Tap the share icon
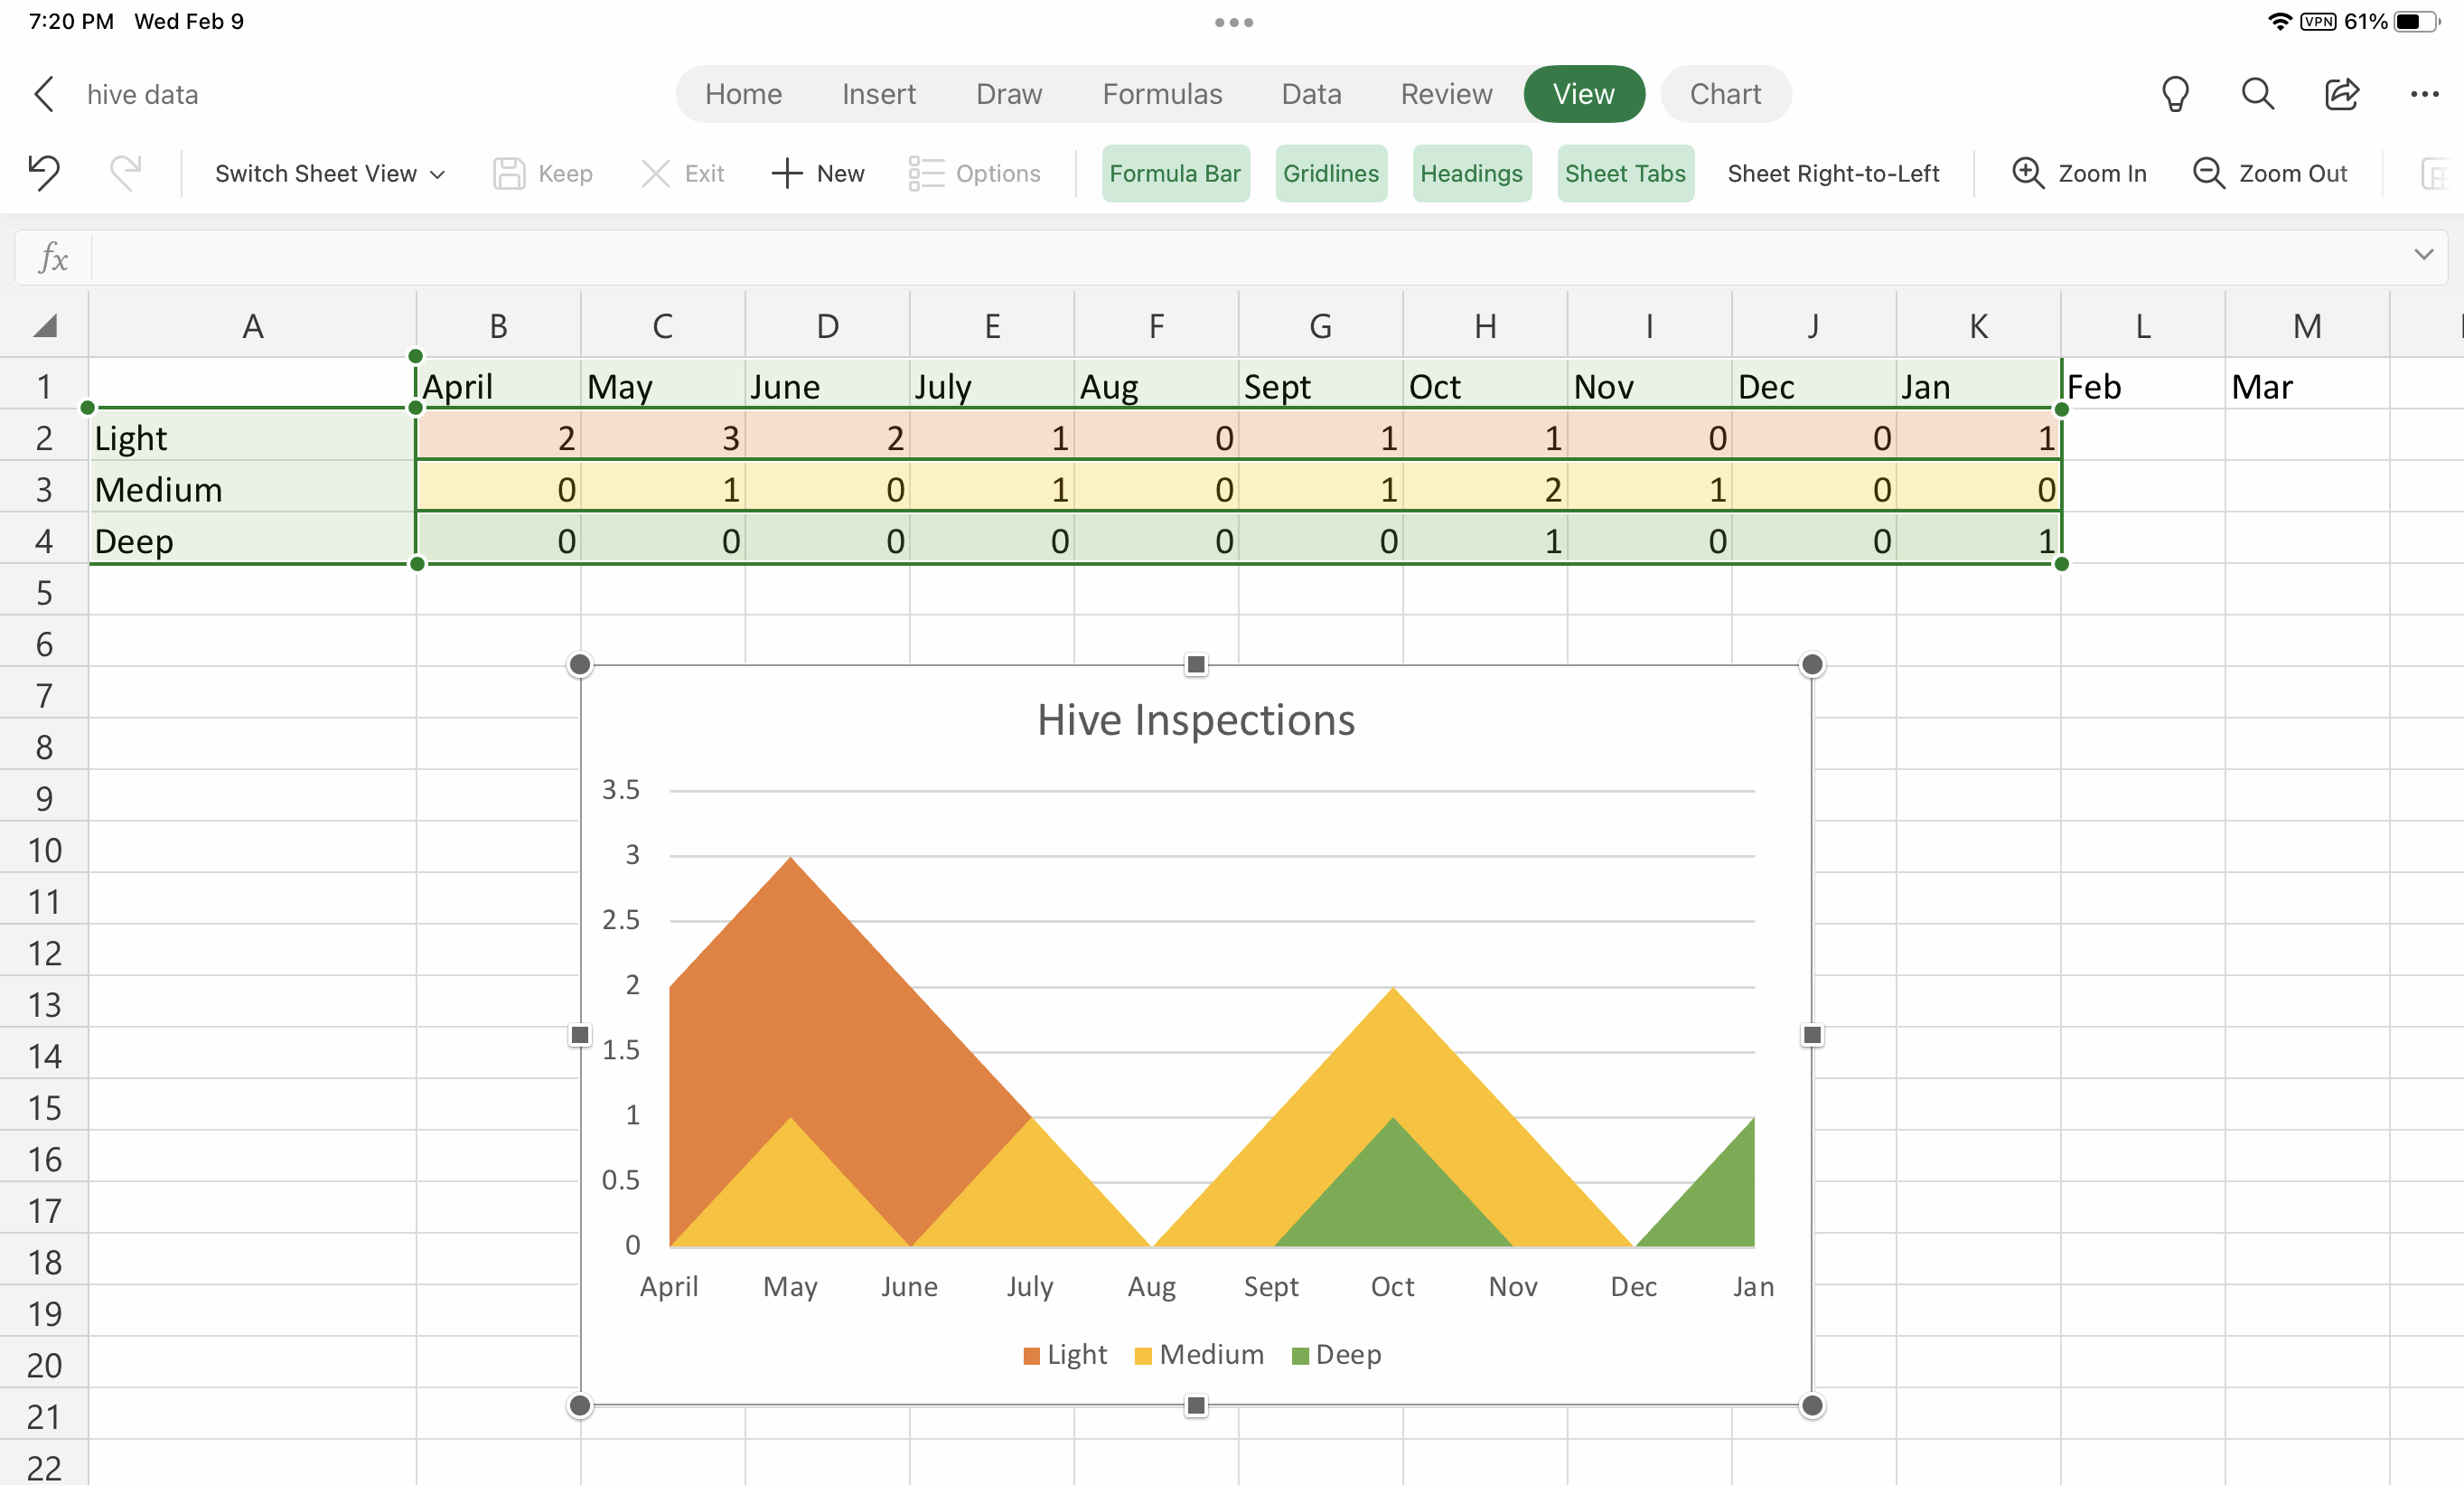The image size is (2464, 1485). pos(2341,94)
